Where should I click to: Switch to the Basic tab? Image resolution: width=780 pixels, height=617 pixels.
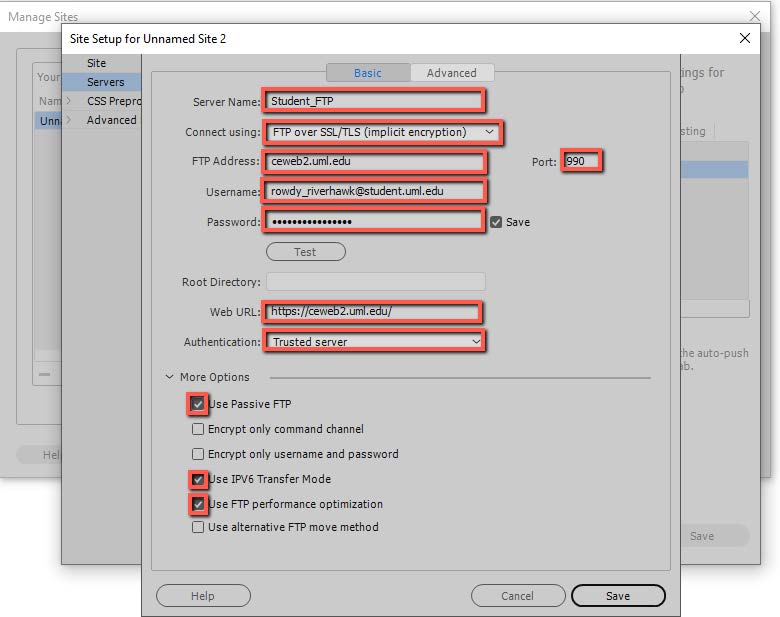pos(368,73)
